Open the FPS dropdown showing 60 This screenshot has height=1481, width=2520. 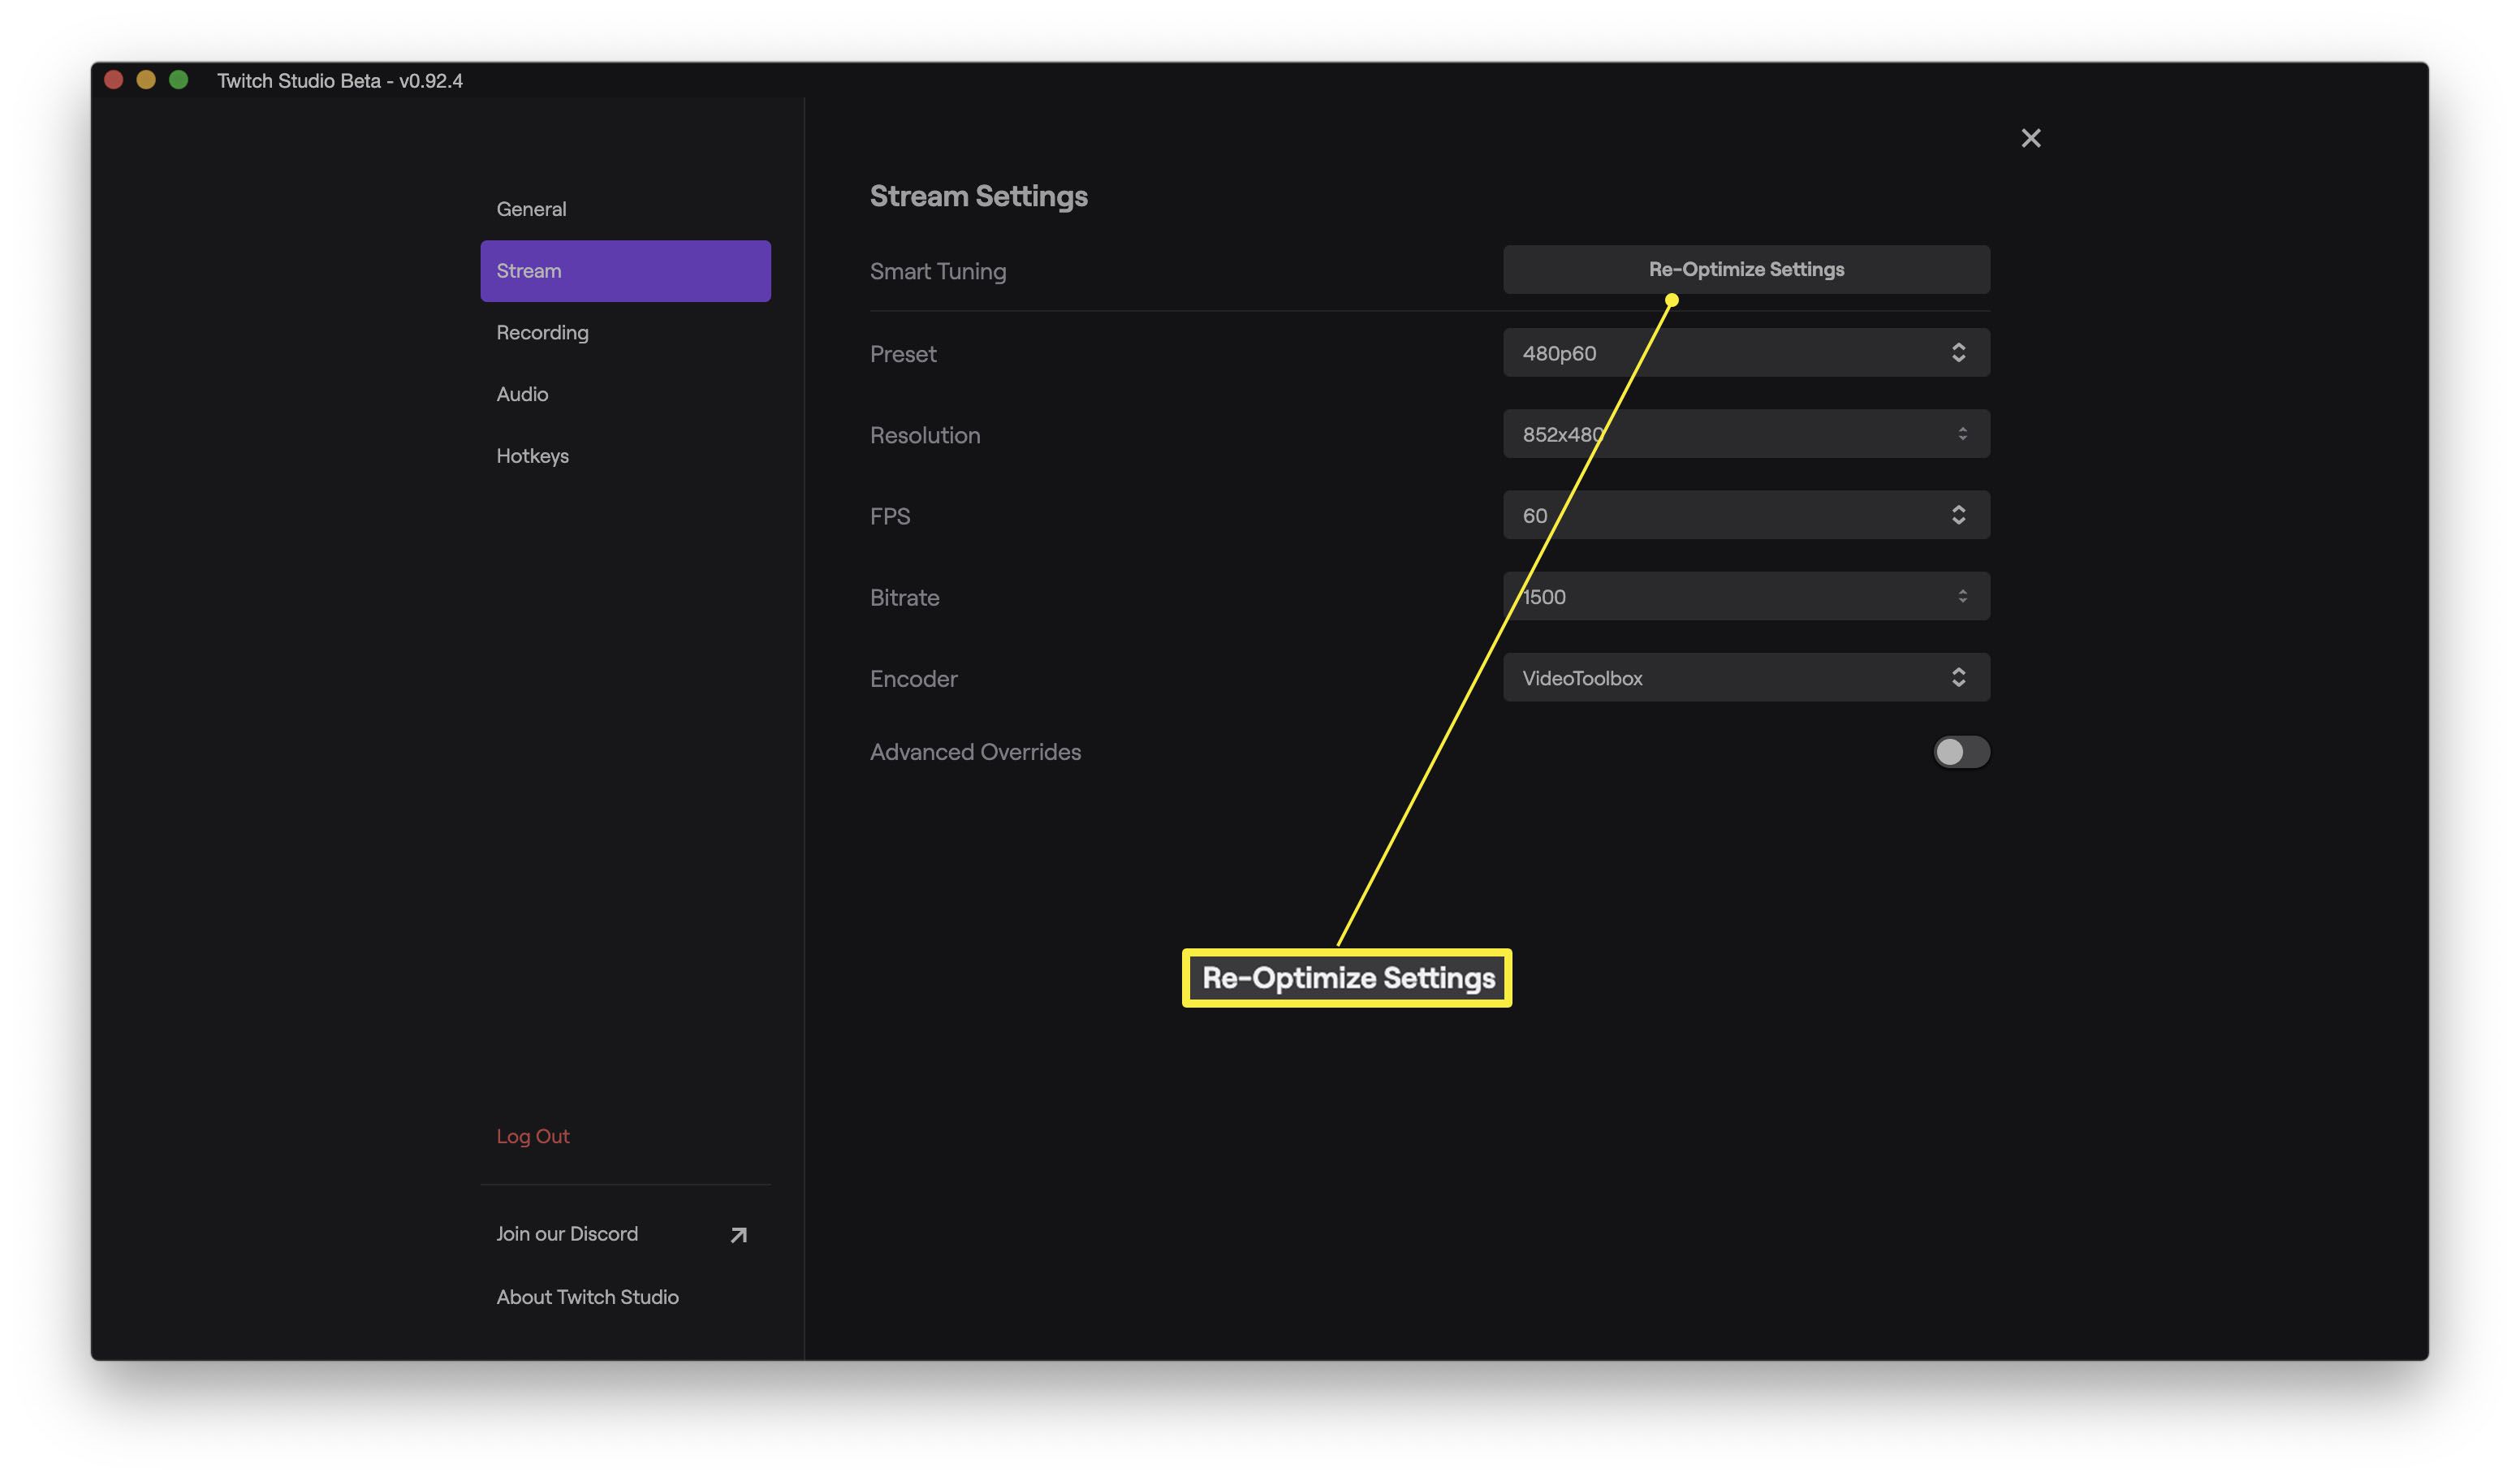tap(1746, 515)
